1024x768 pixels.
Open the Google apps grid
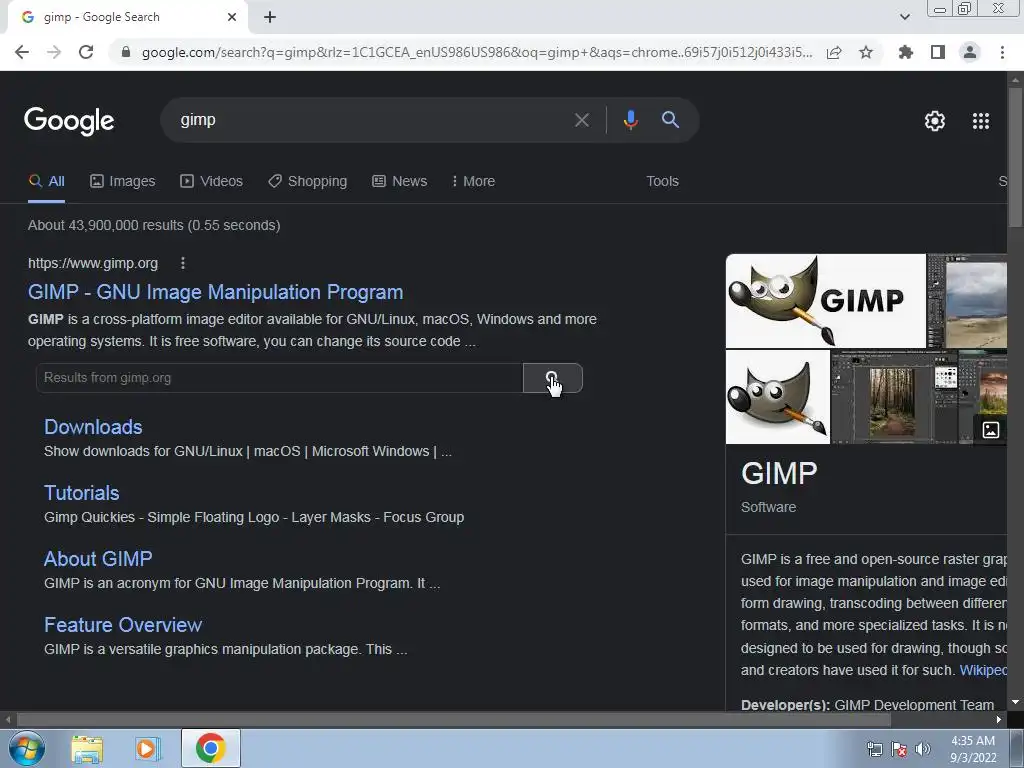pyautogui.click(x=981, y=121)
